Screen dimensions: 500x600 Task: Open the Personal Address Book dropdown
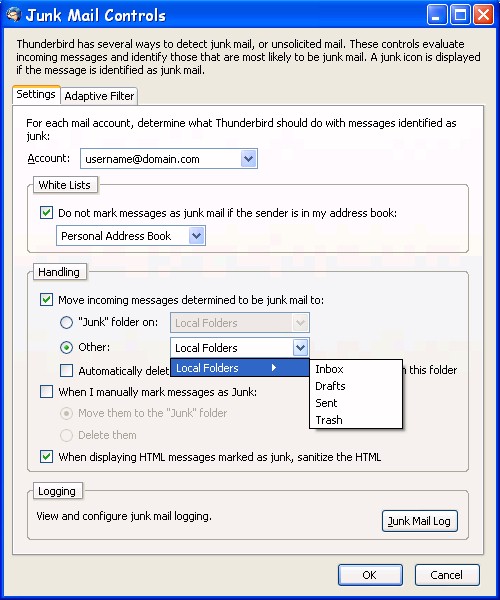pos(131,236)
